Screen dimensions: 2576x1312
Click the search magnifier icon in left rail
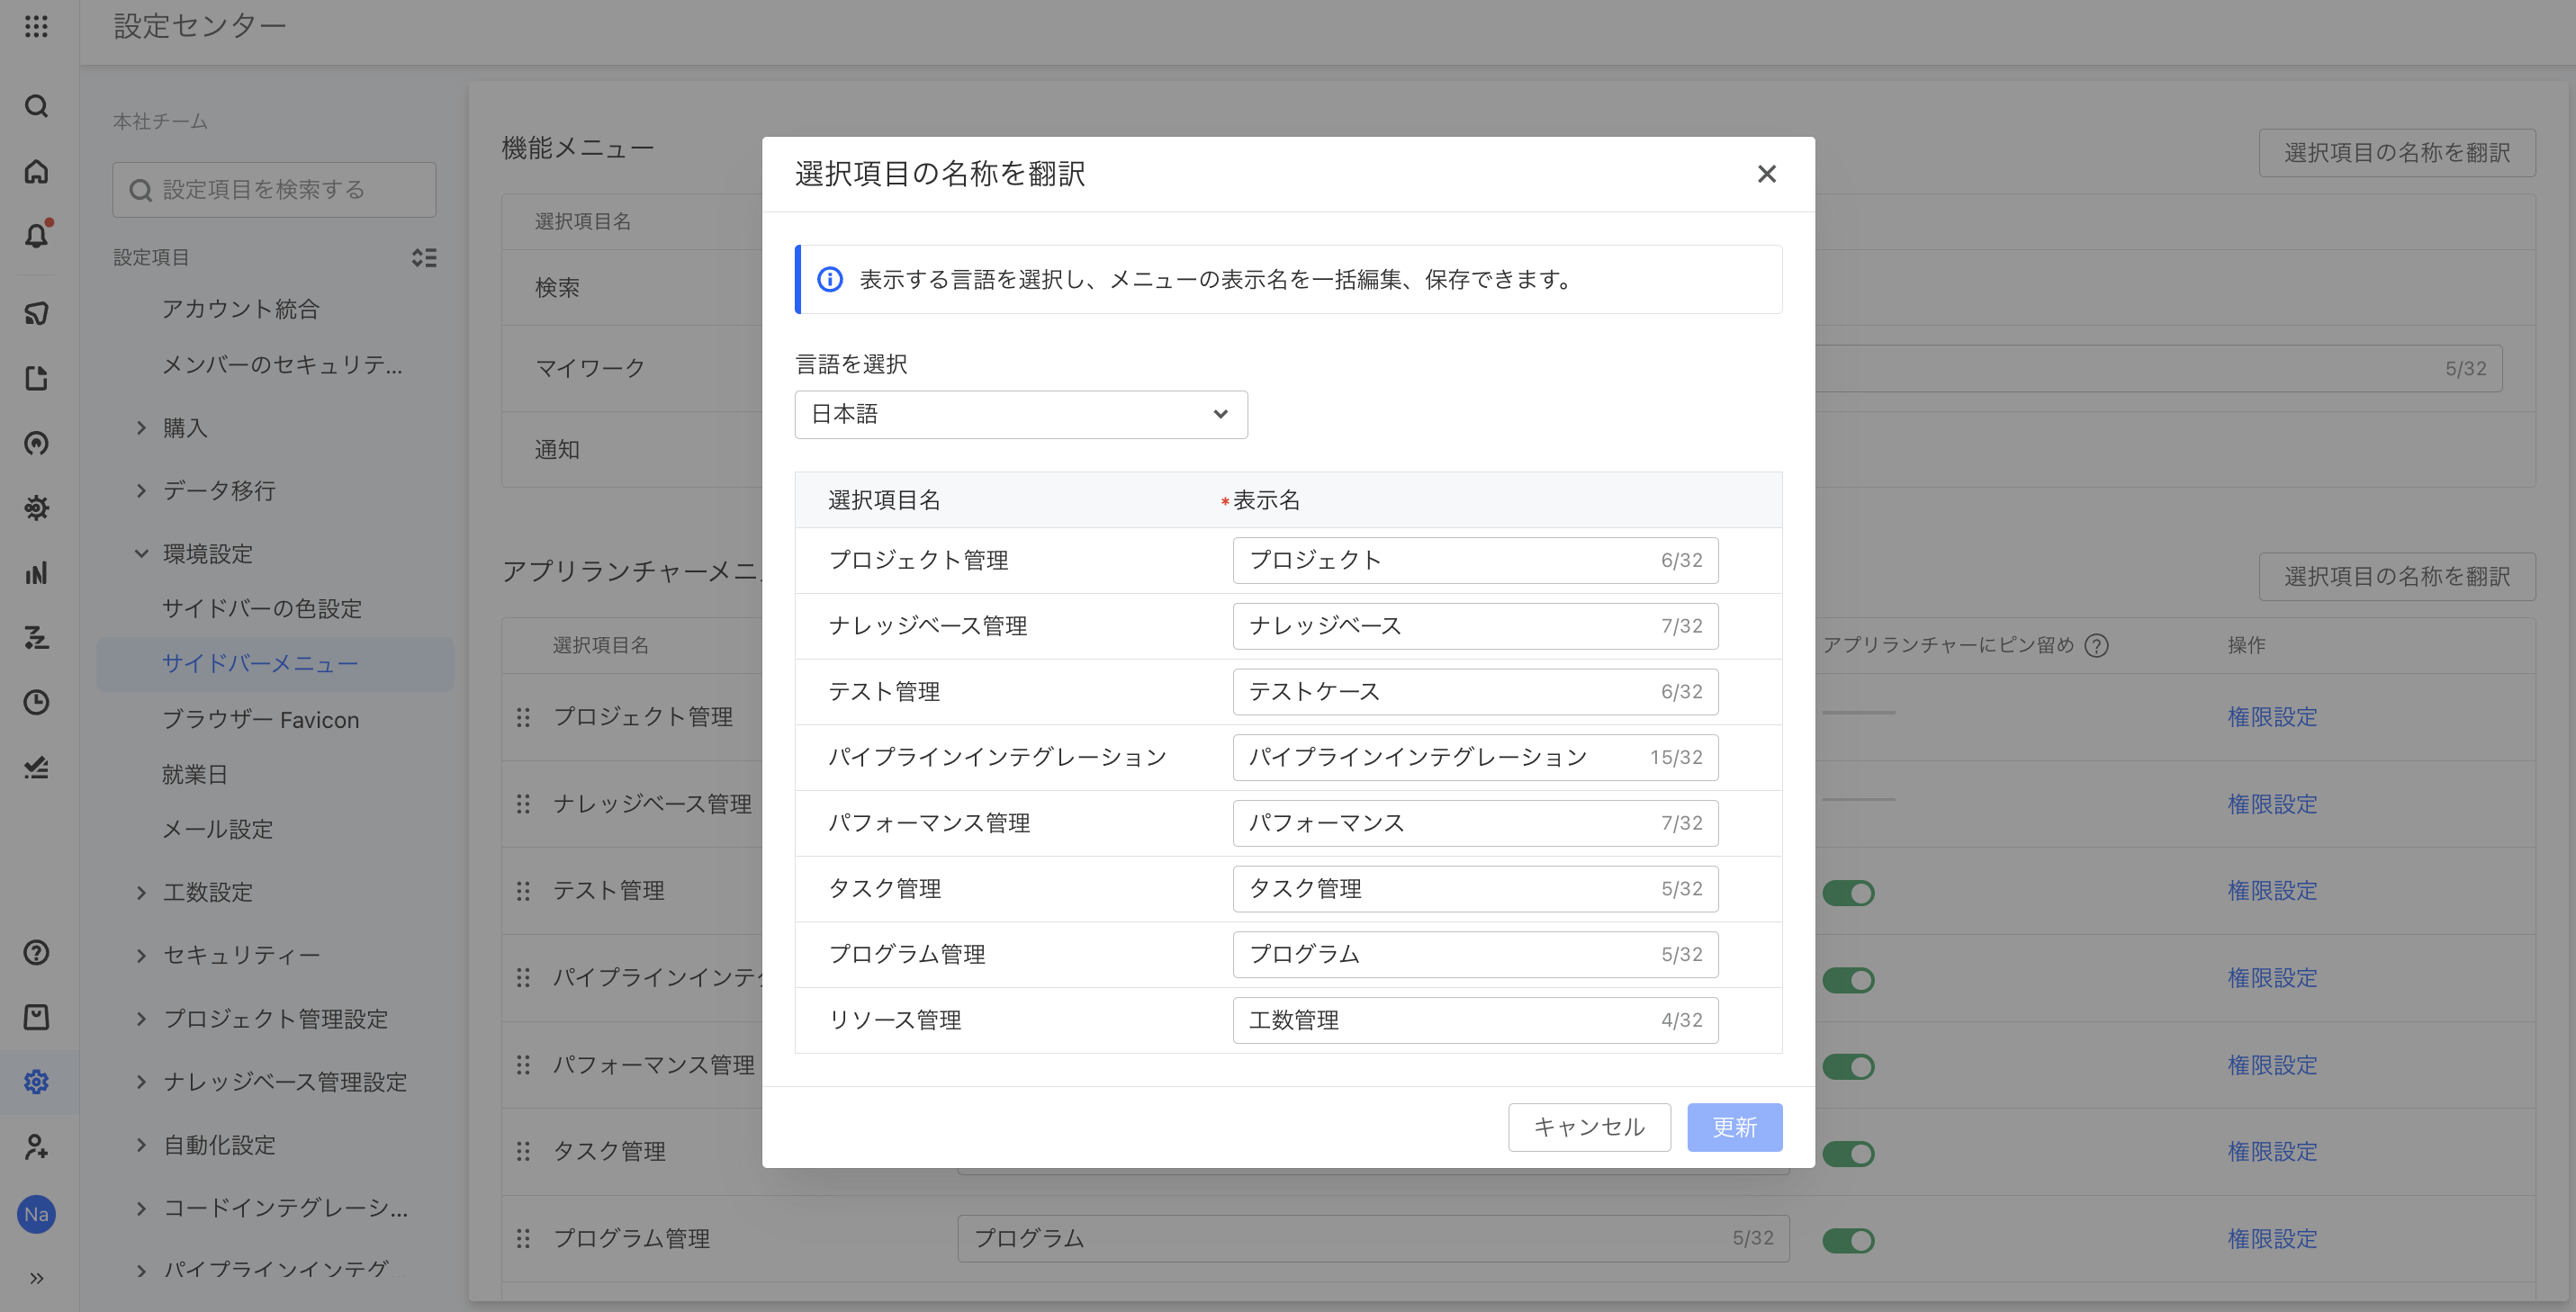(x=36, y=106)
